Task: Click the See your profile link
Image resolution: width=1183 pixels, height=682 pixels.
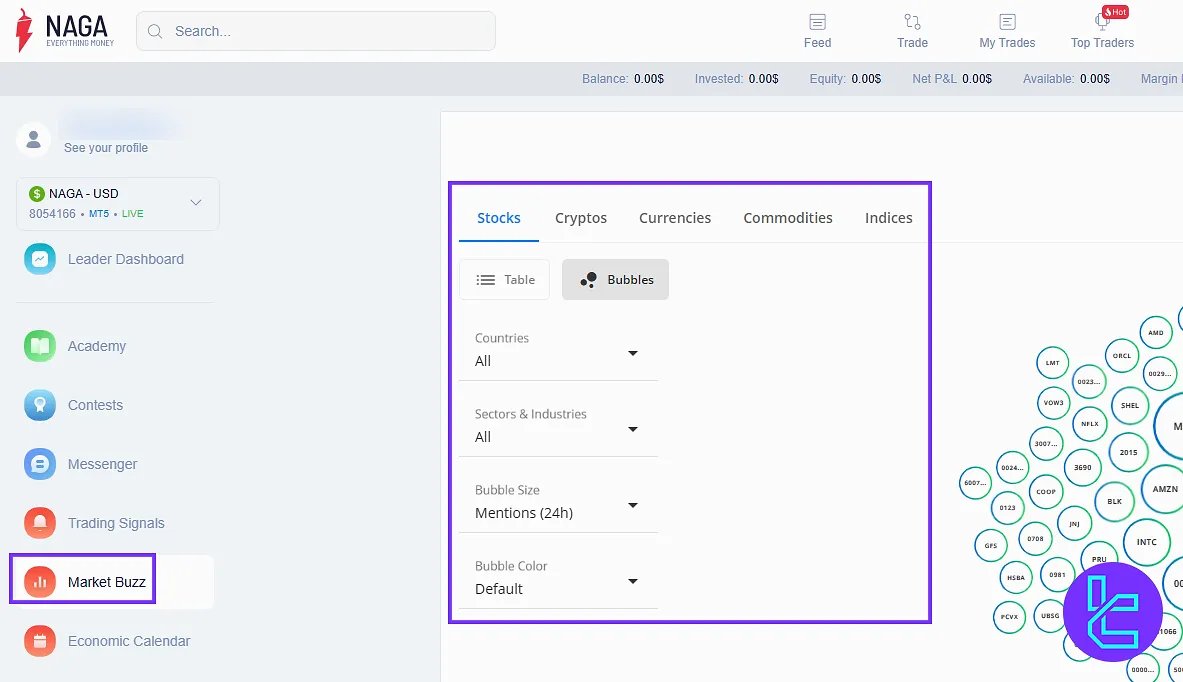Action: pyautogui.click(x=106, y=148)
